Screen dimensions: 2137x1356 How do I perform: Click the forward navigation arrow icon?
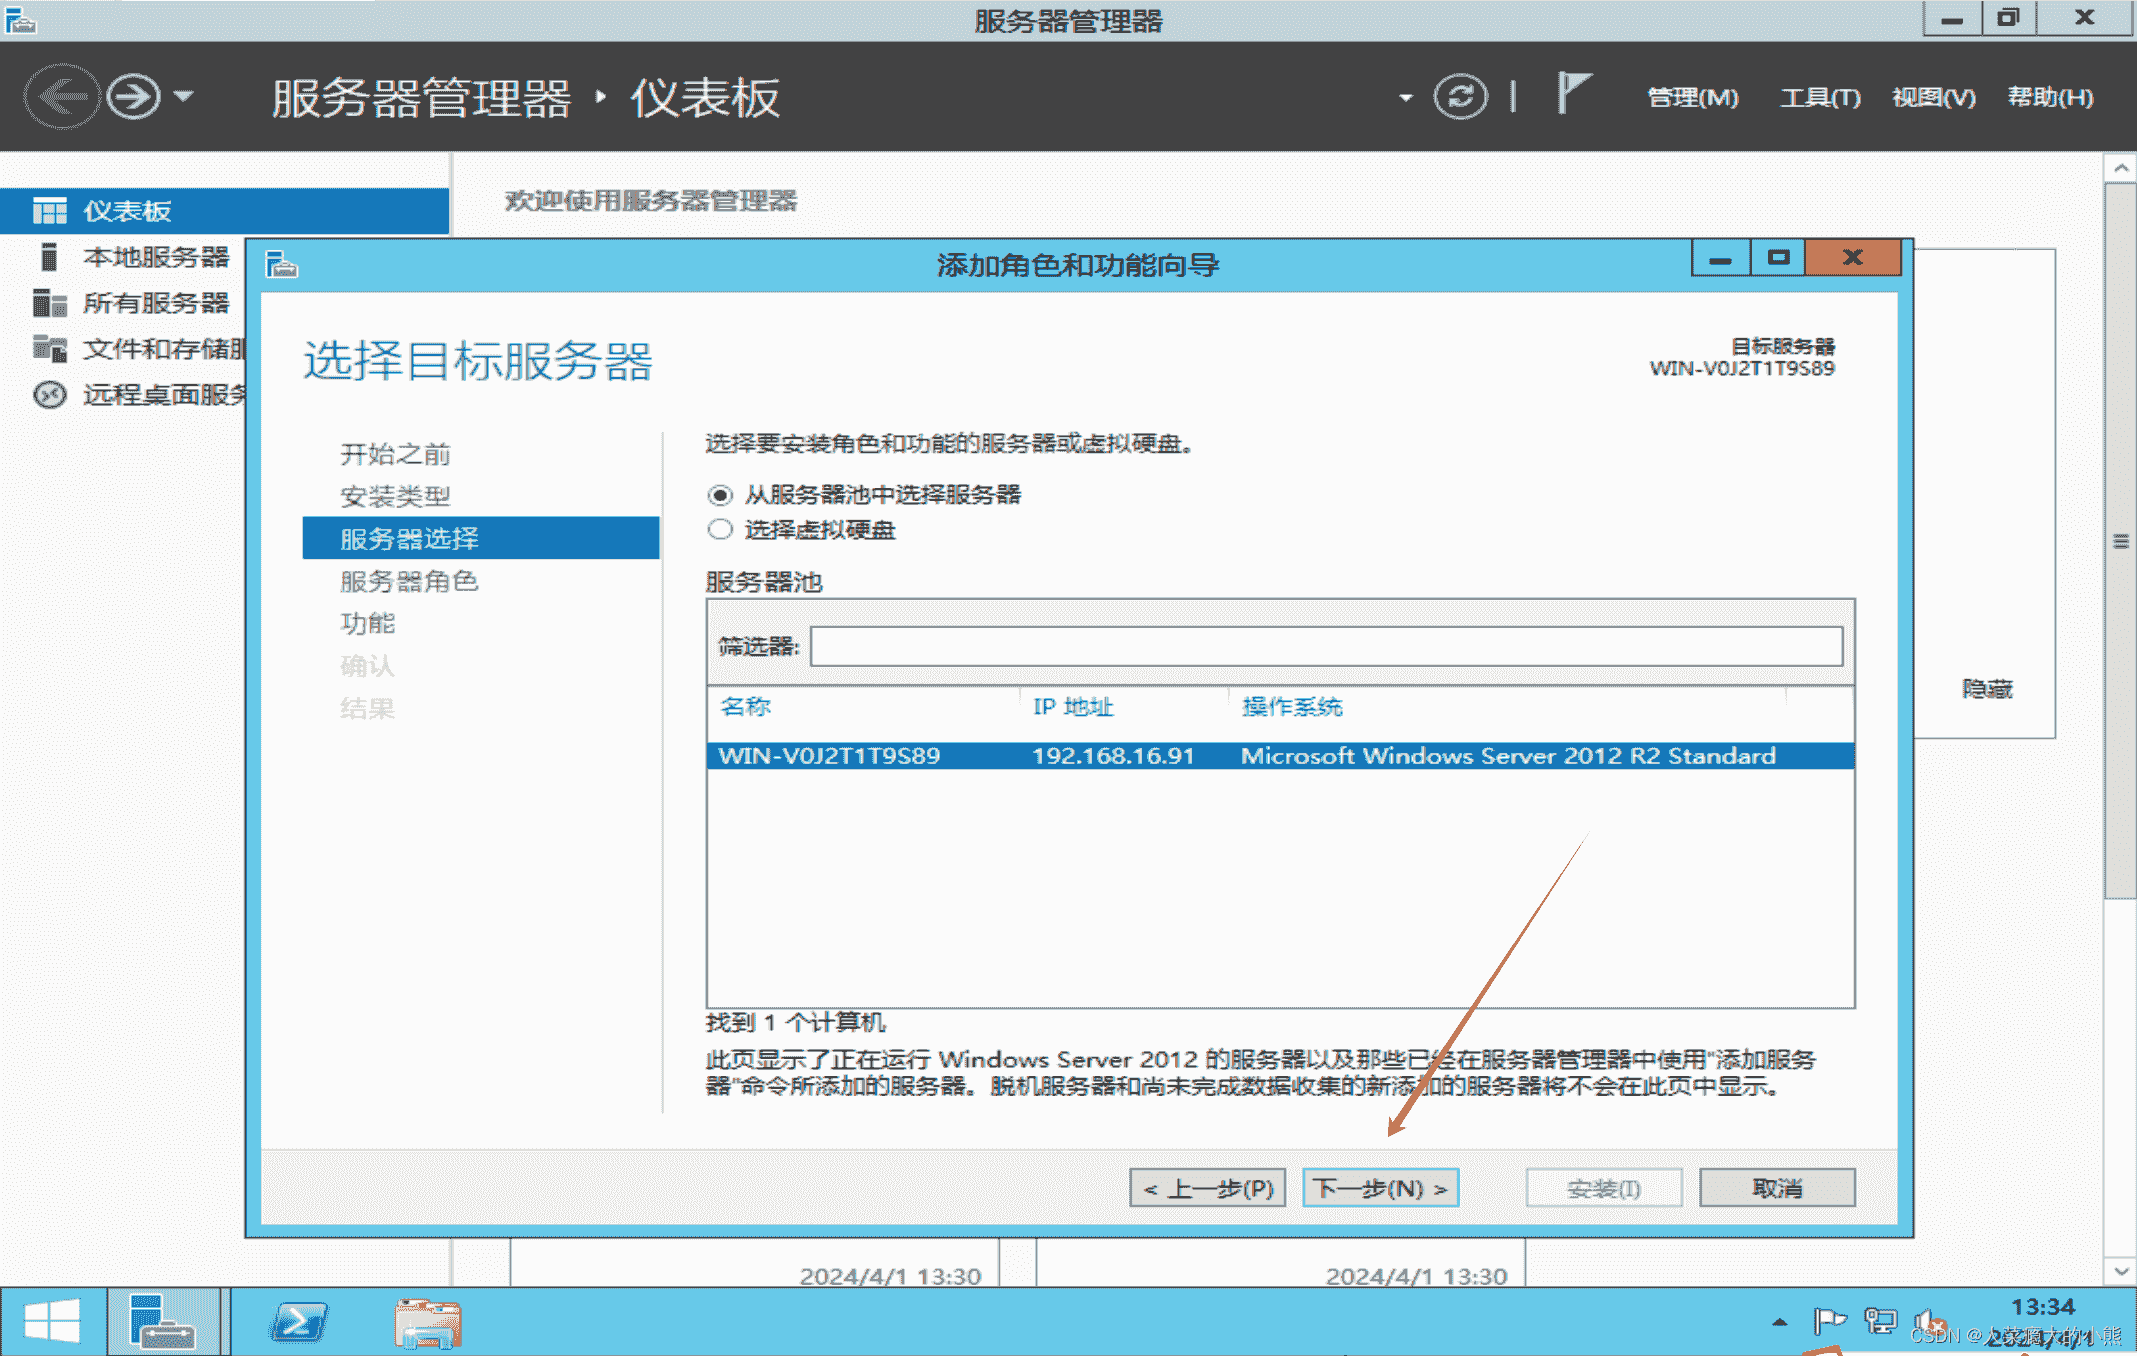coord(133,97)
